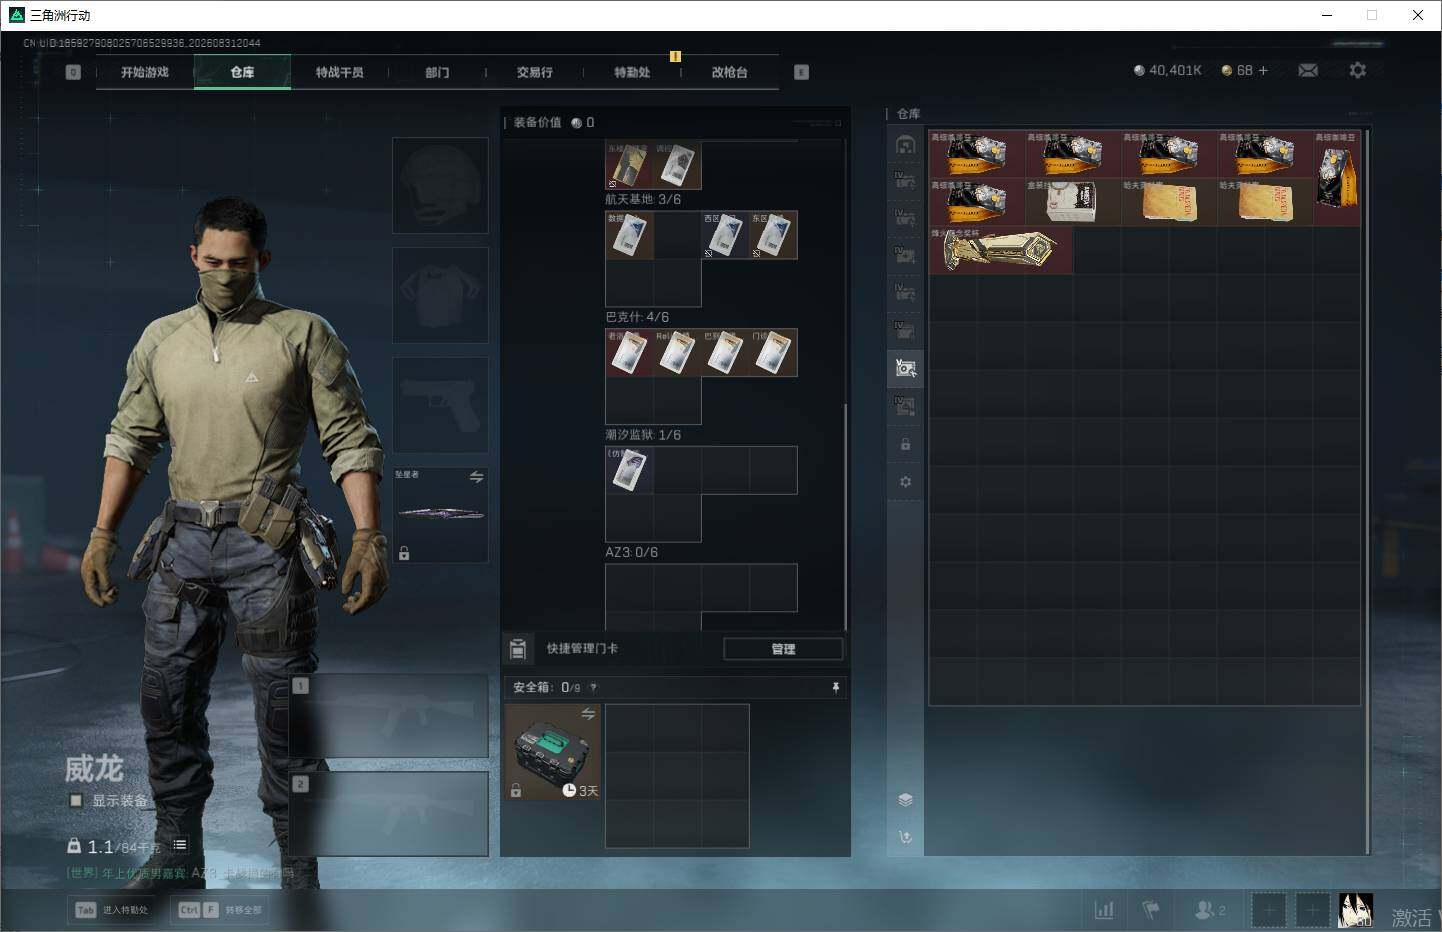Screen dimensions: 1442x932
Task: Click the helmet equipment slot
Action: click(x=440, y=185)
